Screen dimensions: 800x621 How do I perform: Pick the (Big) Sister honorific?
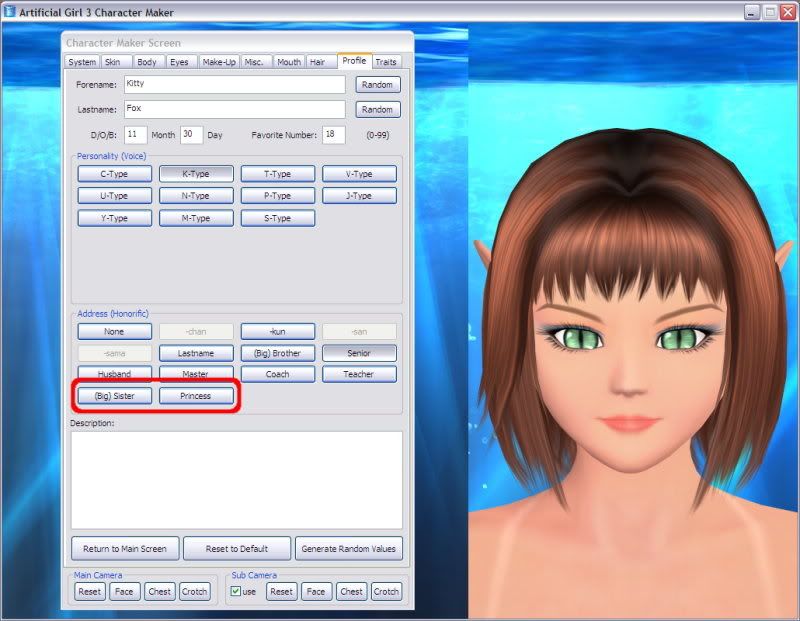(114, 396)
